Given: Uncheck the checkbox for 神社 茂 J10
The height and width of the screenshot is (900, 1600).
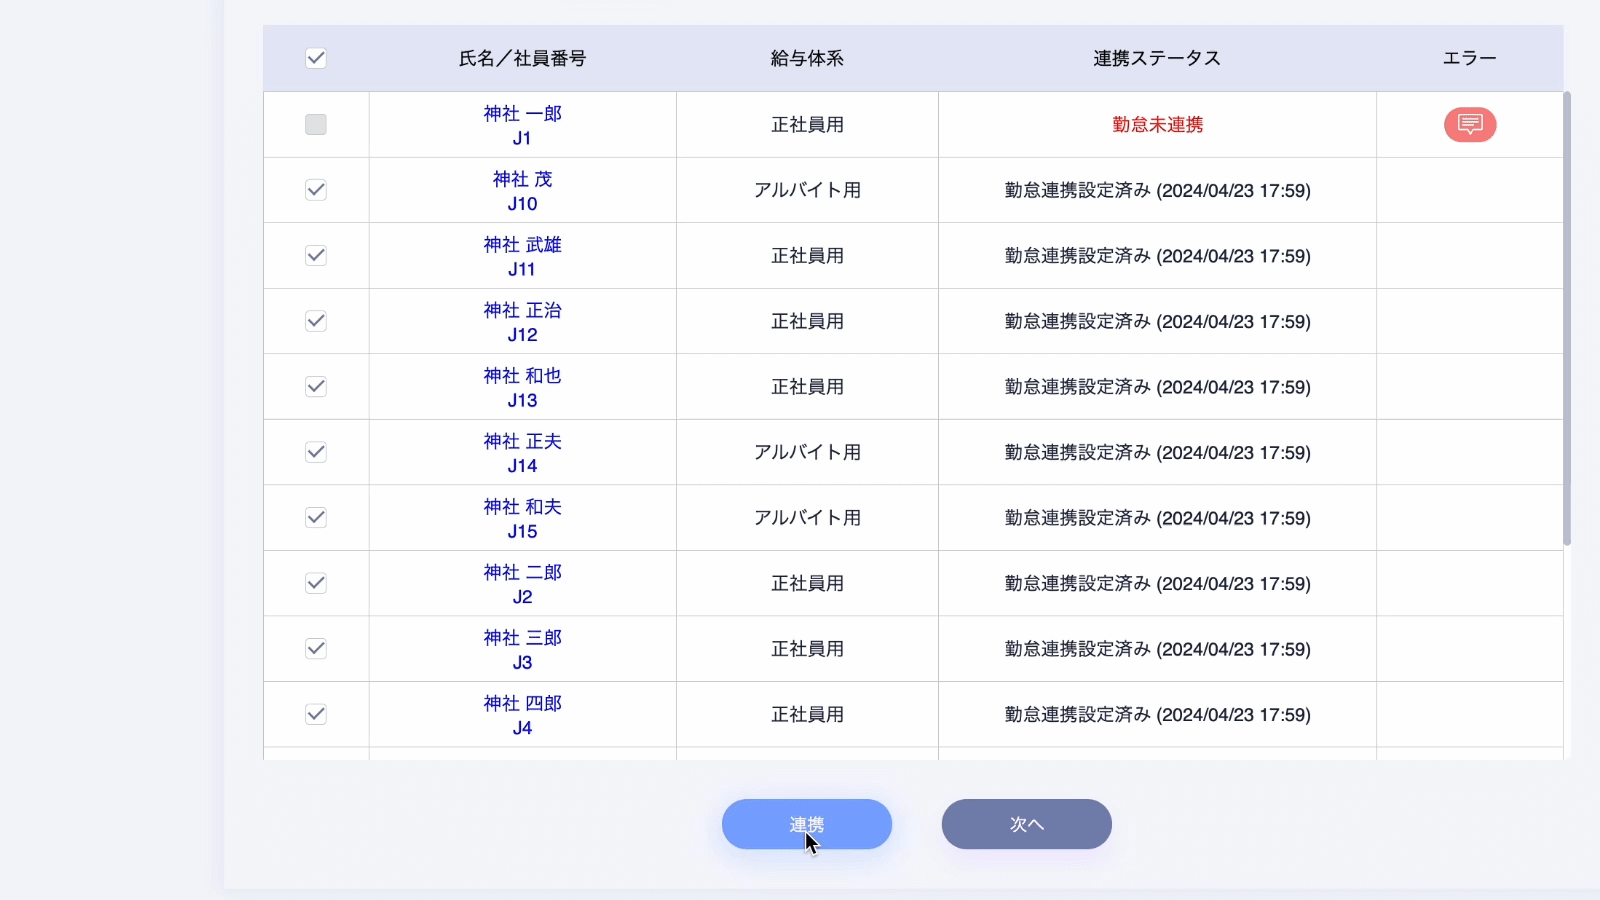Looking at the screenshot, I should pos(316,190).
